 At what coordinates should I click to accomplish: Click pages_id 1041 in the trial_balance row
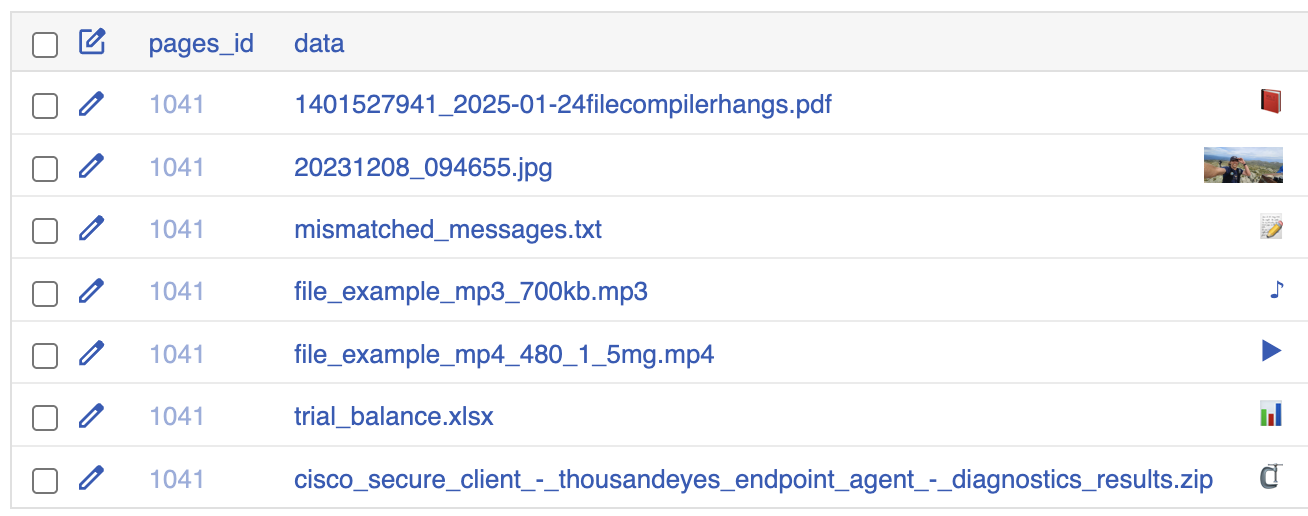(177, 417)
